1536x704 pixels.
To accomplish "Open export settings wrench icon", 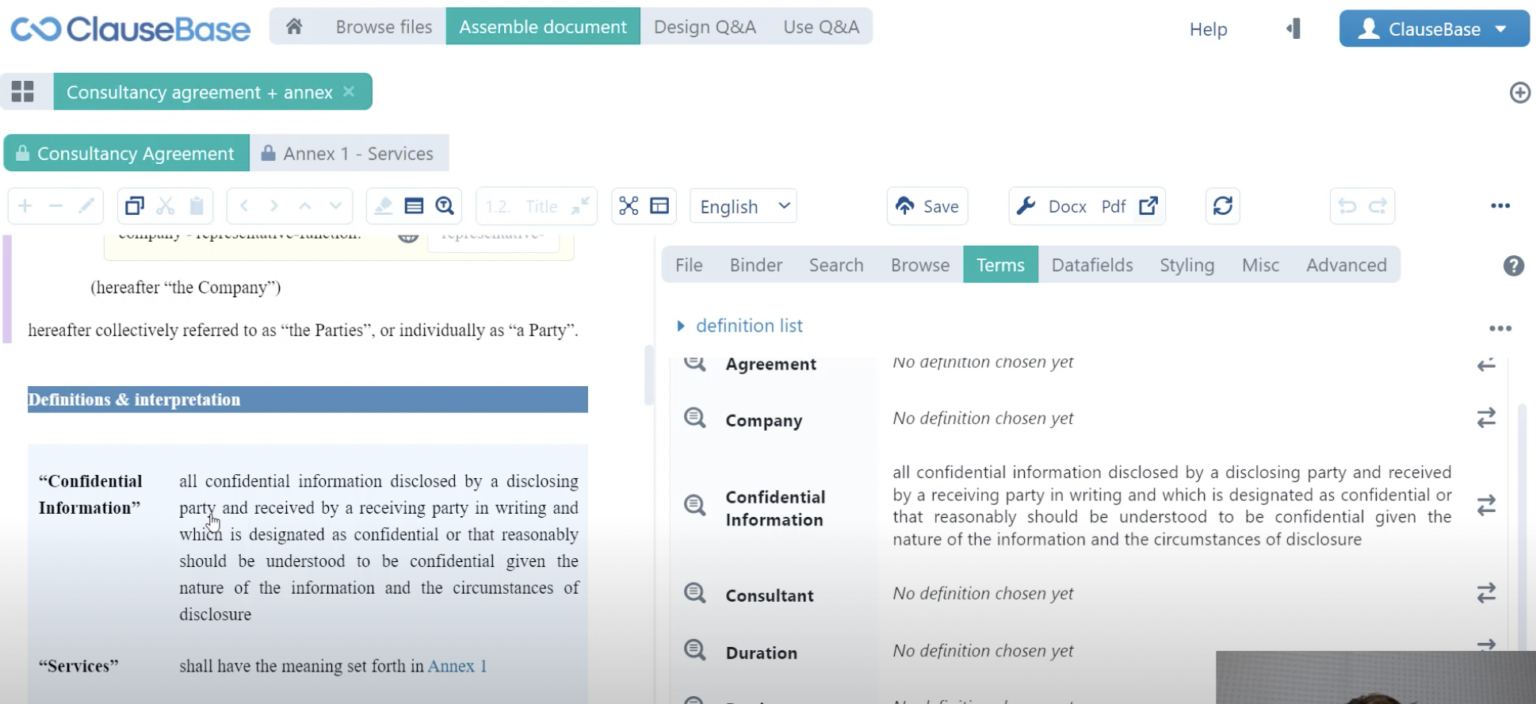I will click(1026, 206).
